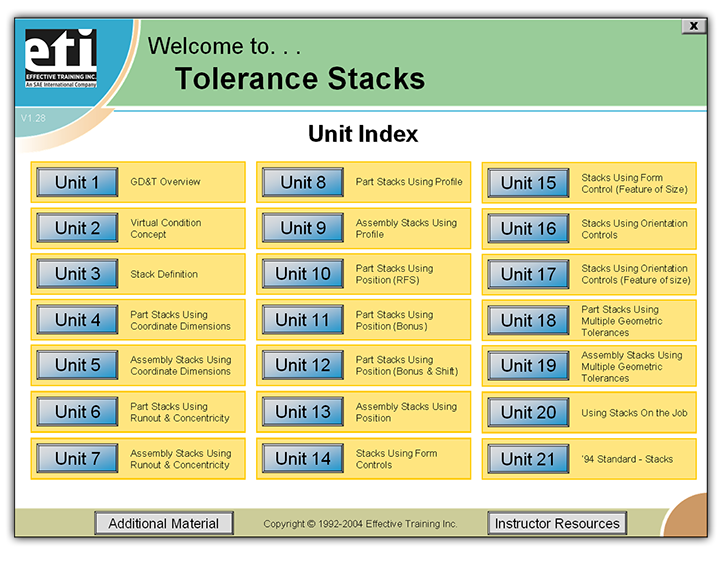Open the Additional Material section
The width and height of the screenshot is (723, 574).
click(x=164, y=523)
